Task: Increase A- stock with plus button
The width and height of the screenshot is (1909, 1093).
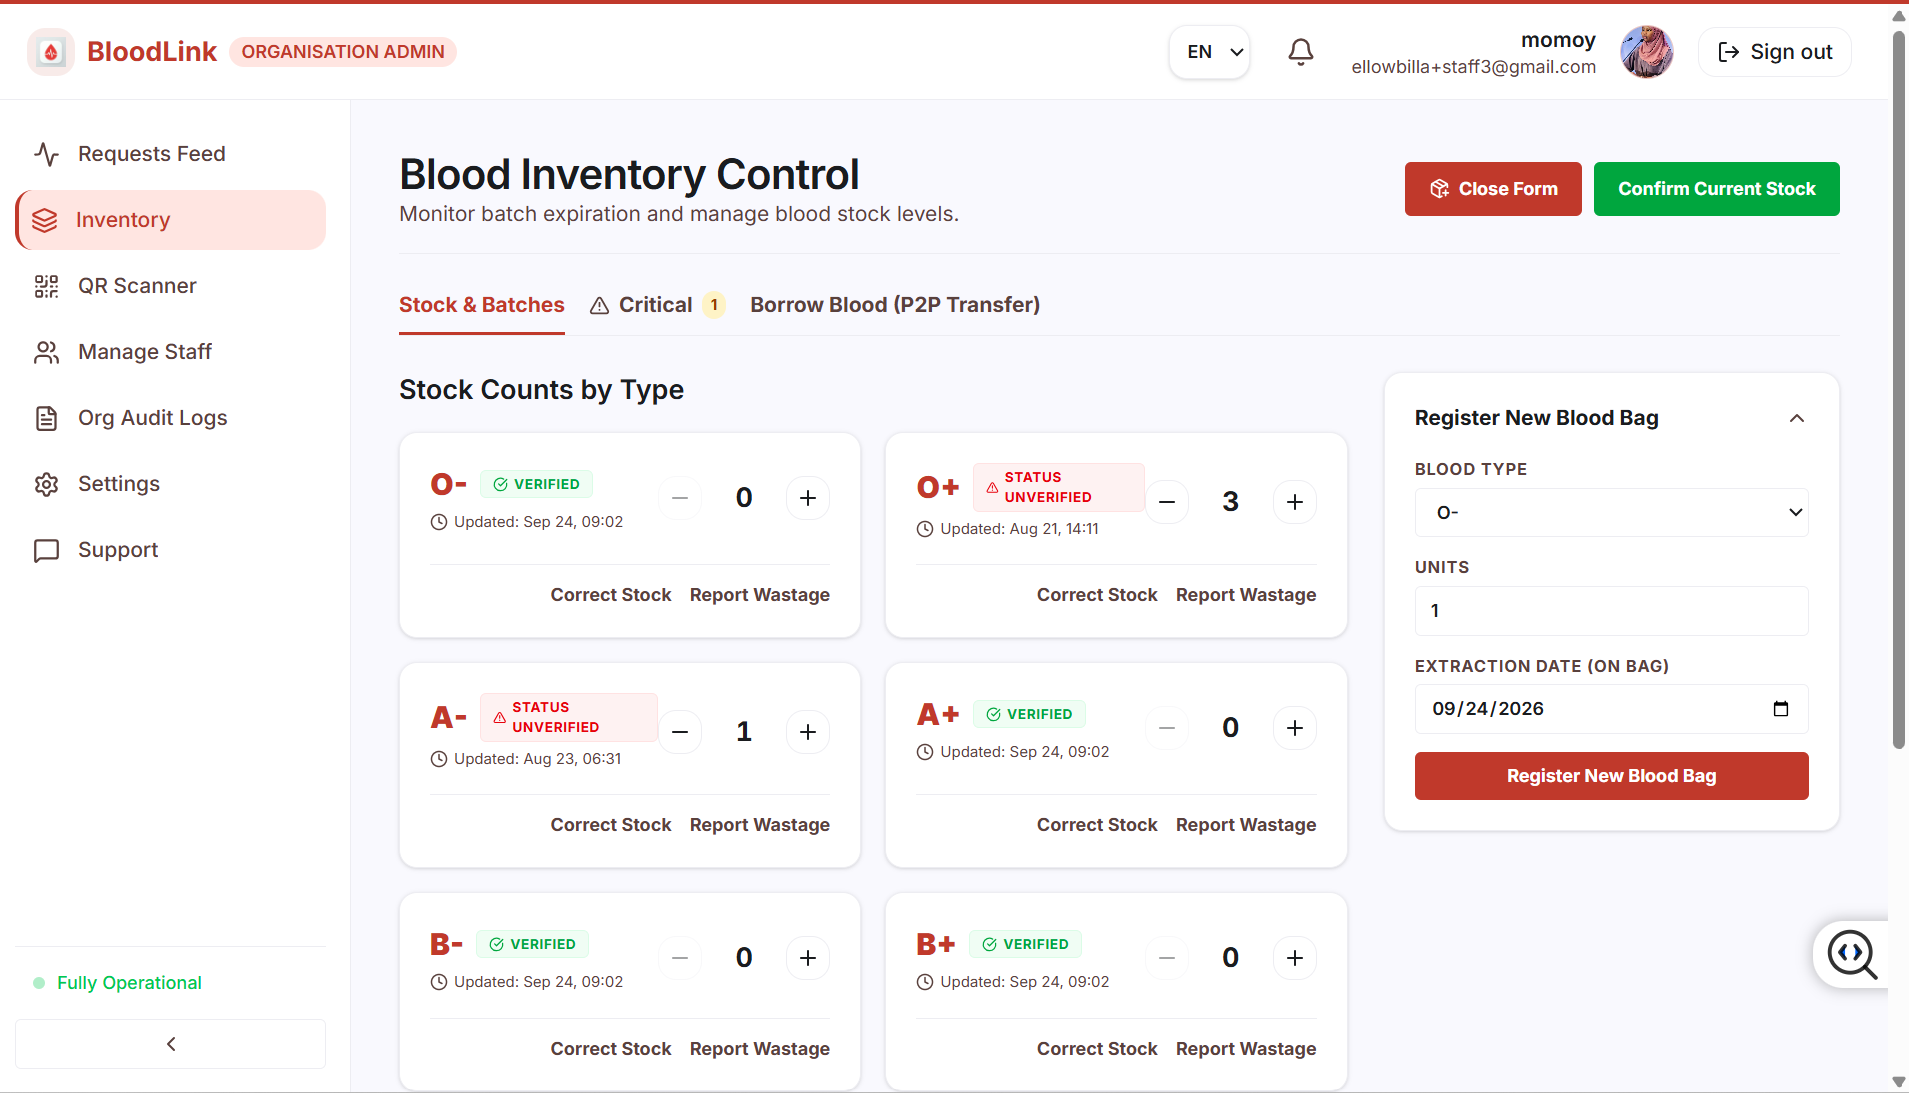Action: (x=808, y=732)
